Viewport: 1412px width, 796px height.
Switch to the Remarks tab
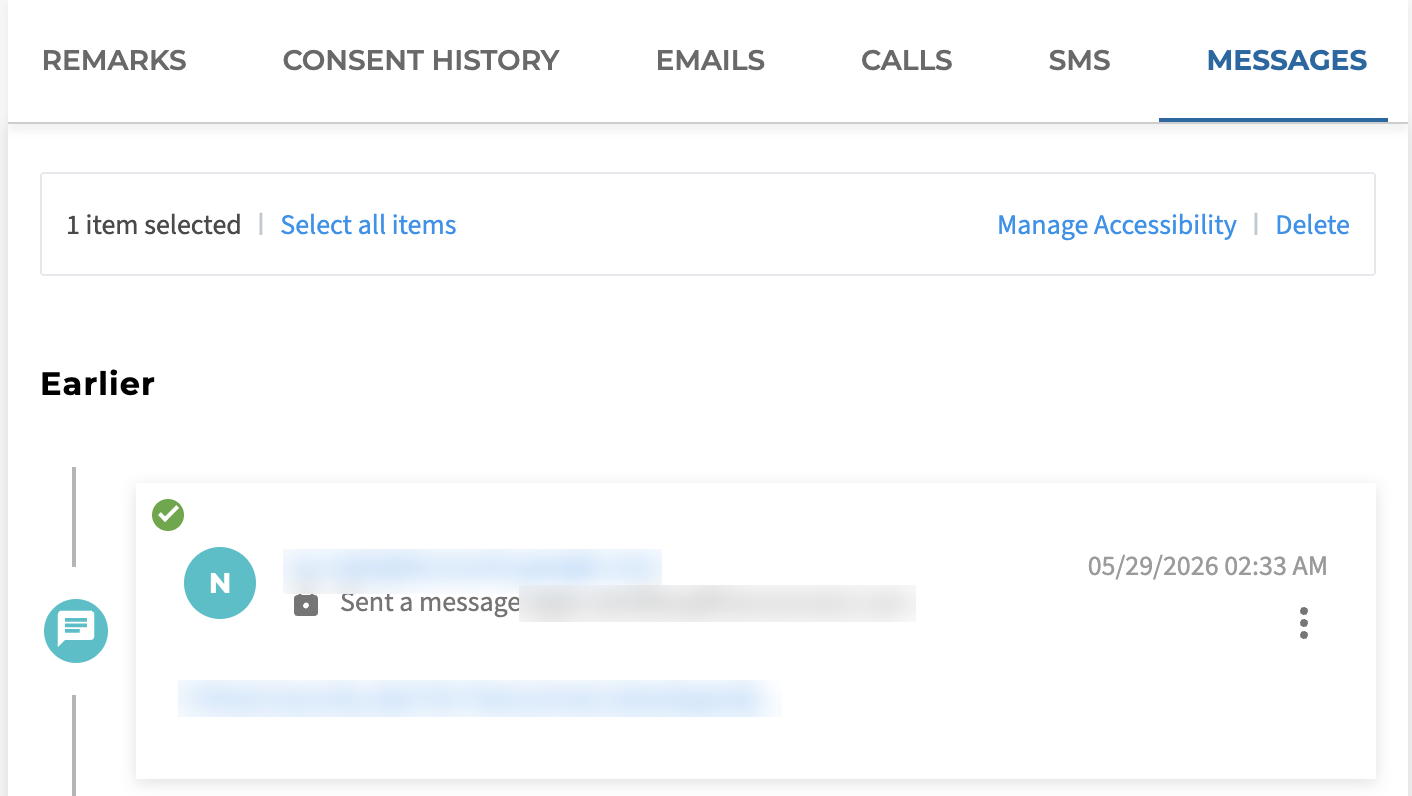[114, 60]
